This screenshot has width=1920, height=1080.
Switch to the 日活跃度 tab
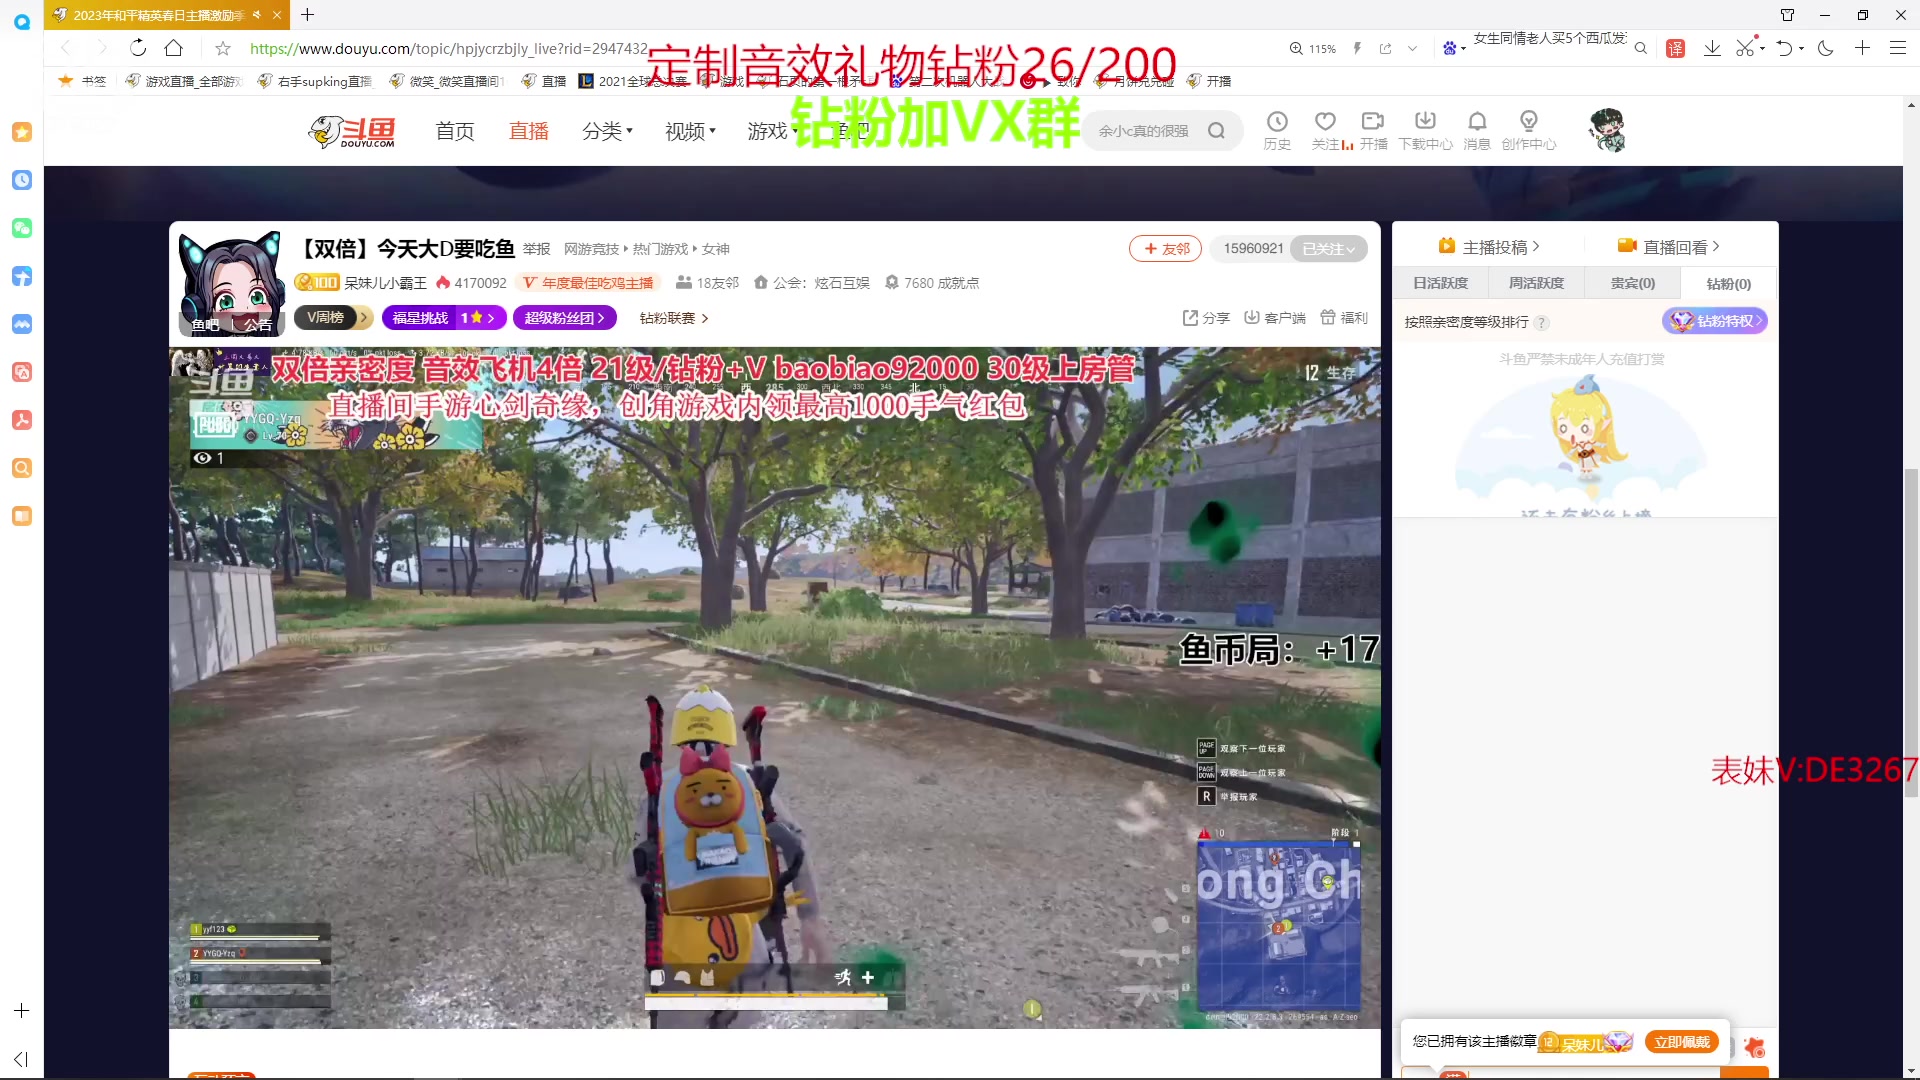1440,283
